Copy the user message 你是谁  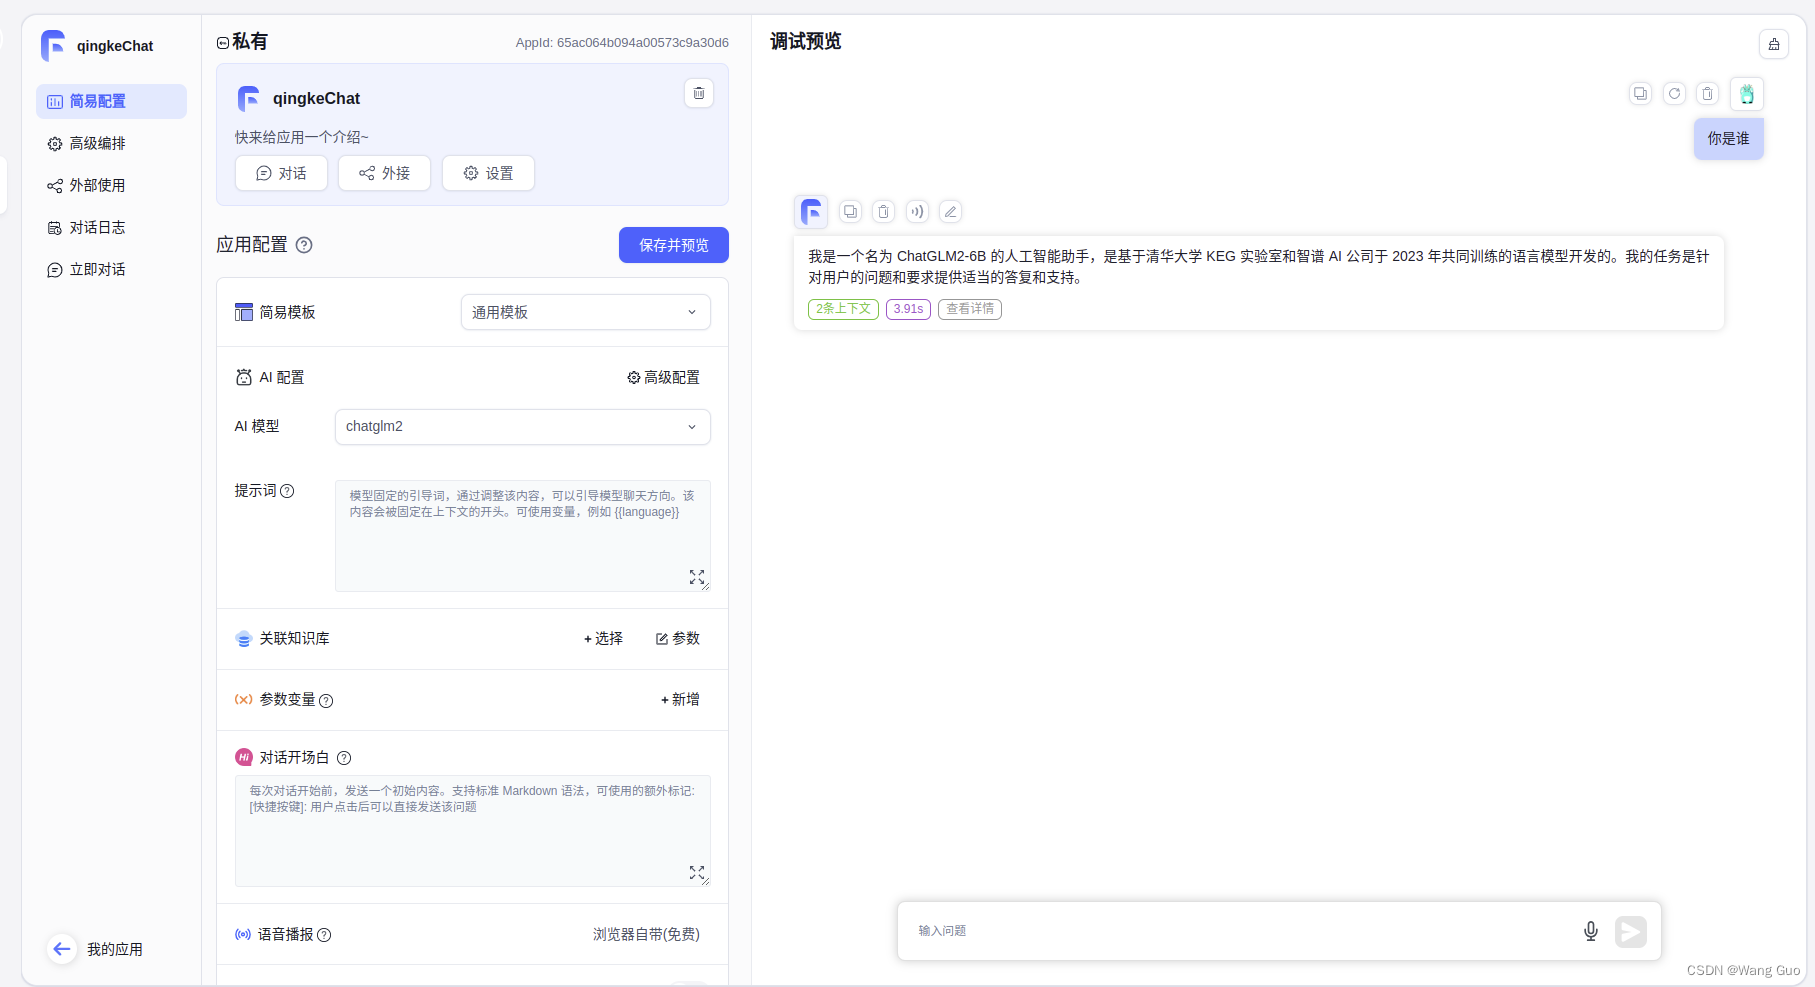[x=1640, y=93]
